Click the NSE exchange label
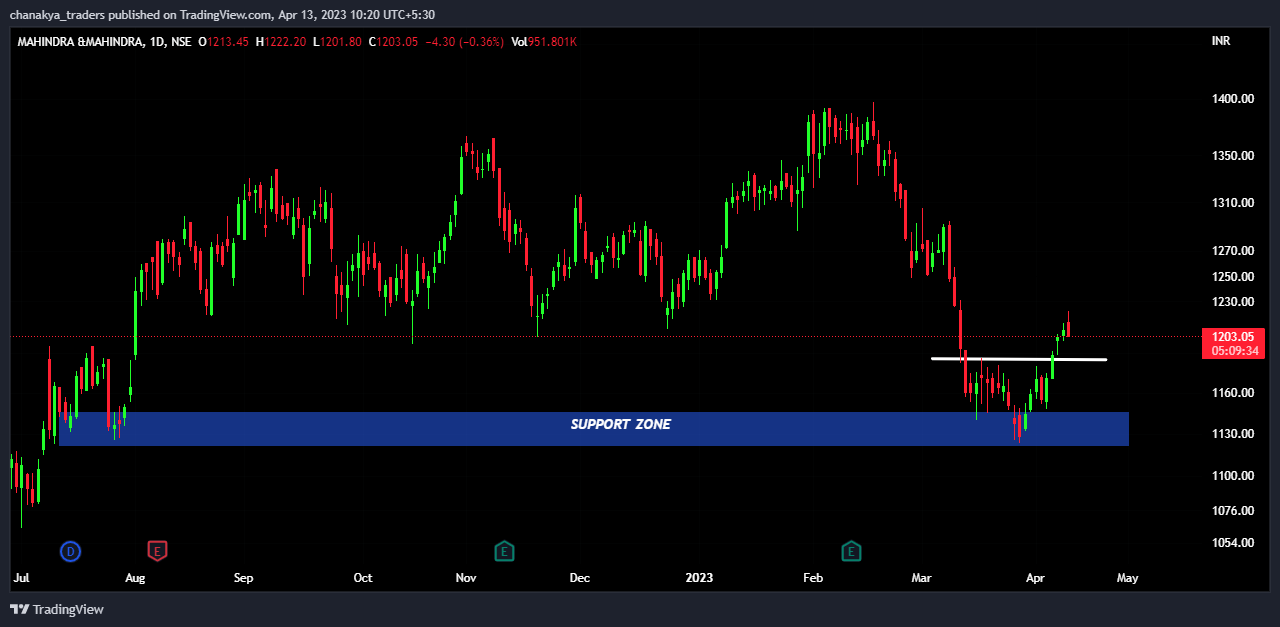 coord(181,42)
